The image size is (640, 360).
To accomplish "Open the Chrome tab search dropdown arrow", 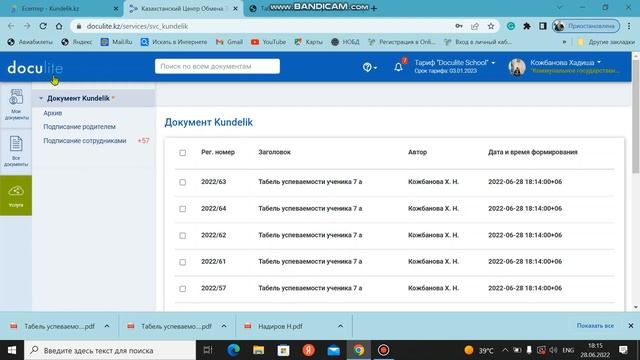I will coord(559,8).
